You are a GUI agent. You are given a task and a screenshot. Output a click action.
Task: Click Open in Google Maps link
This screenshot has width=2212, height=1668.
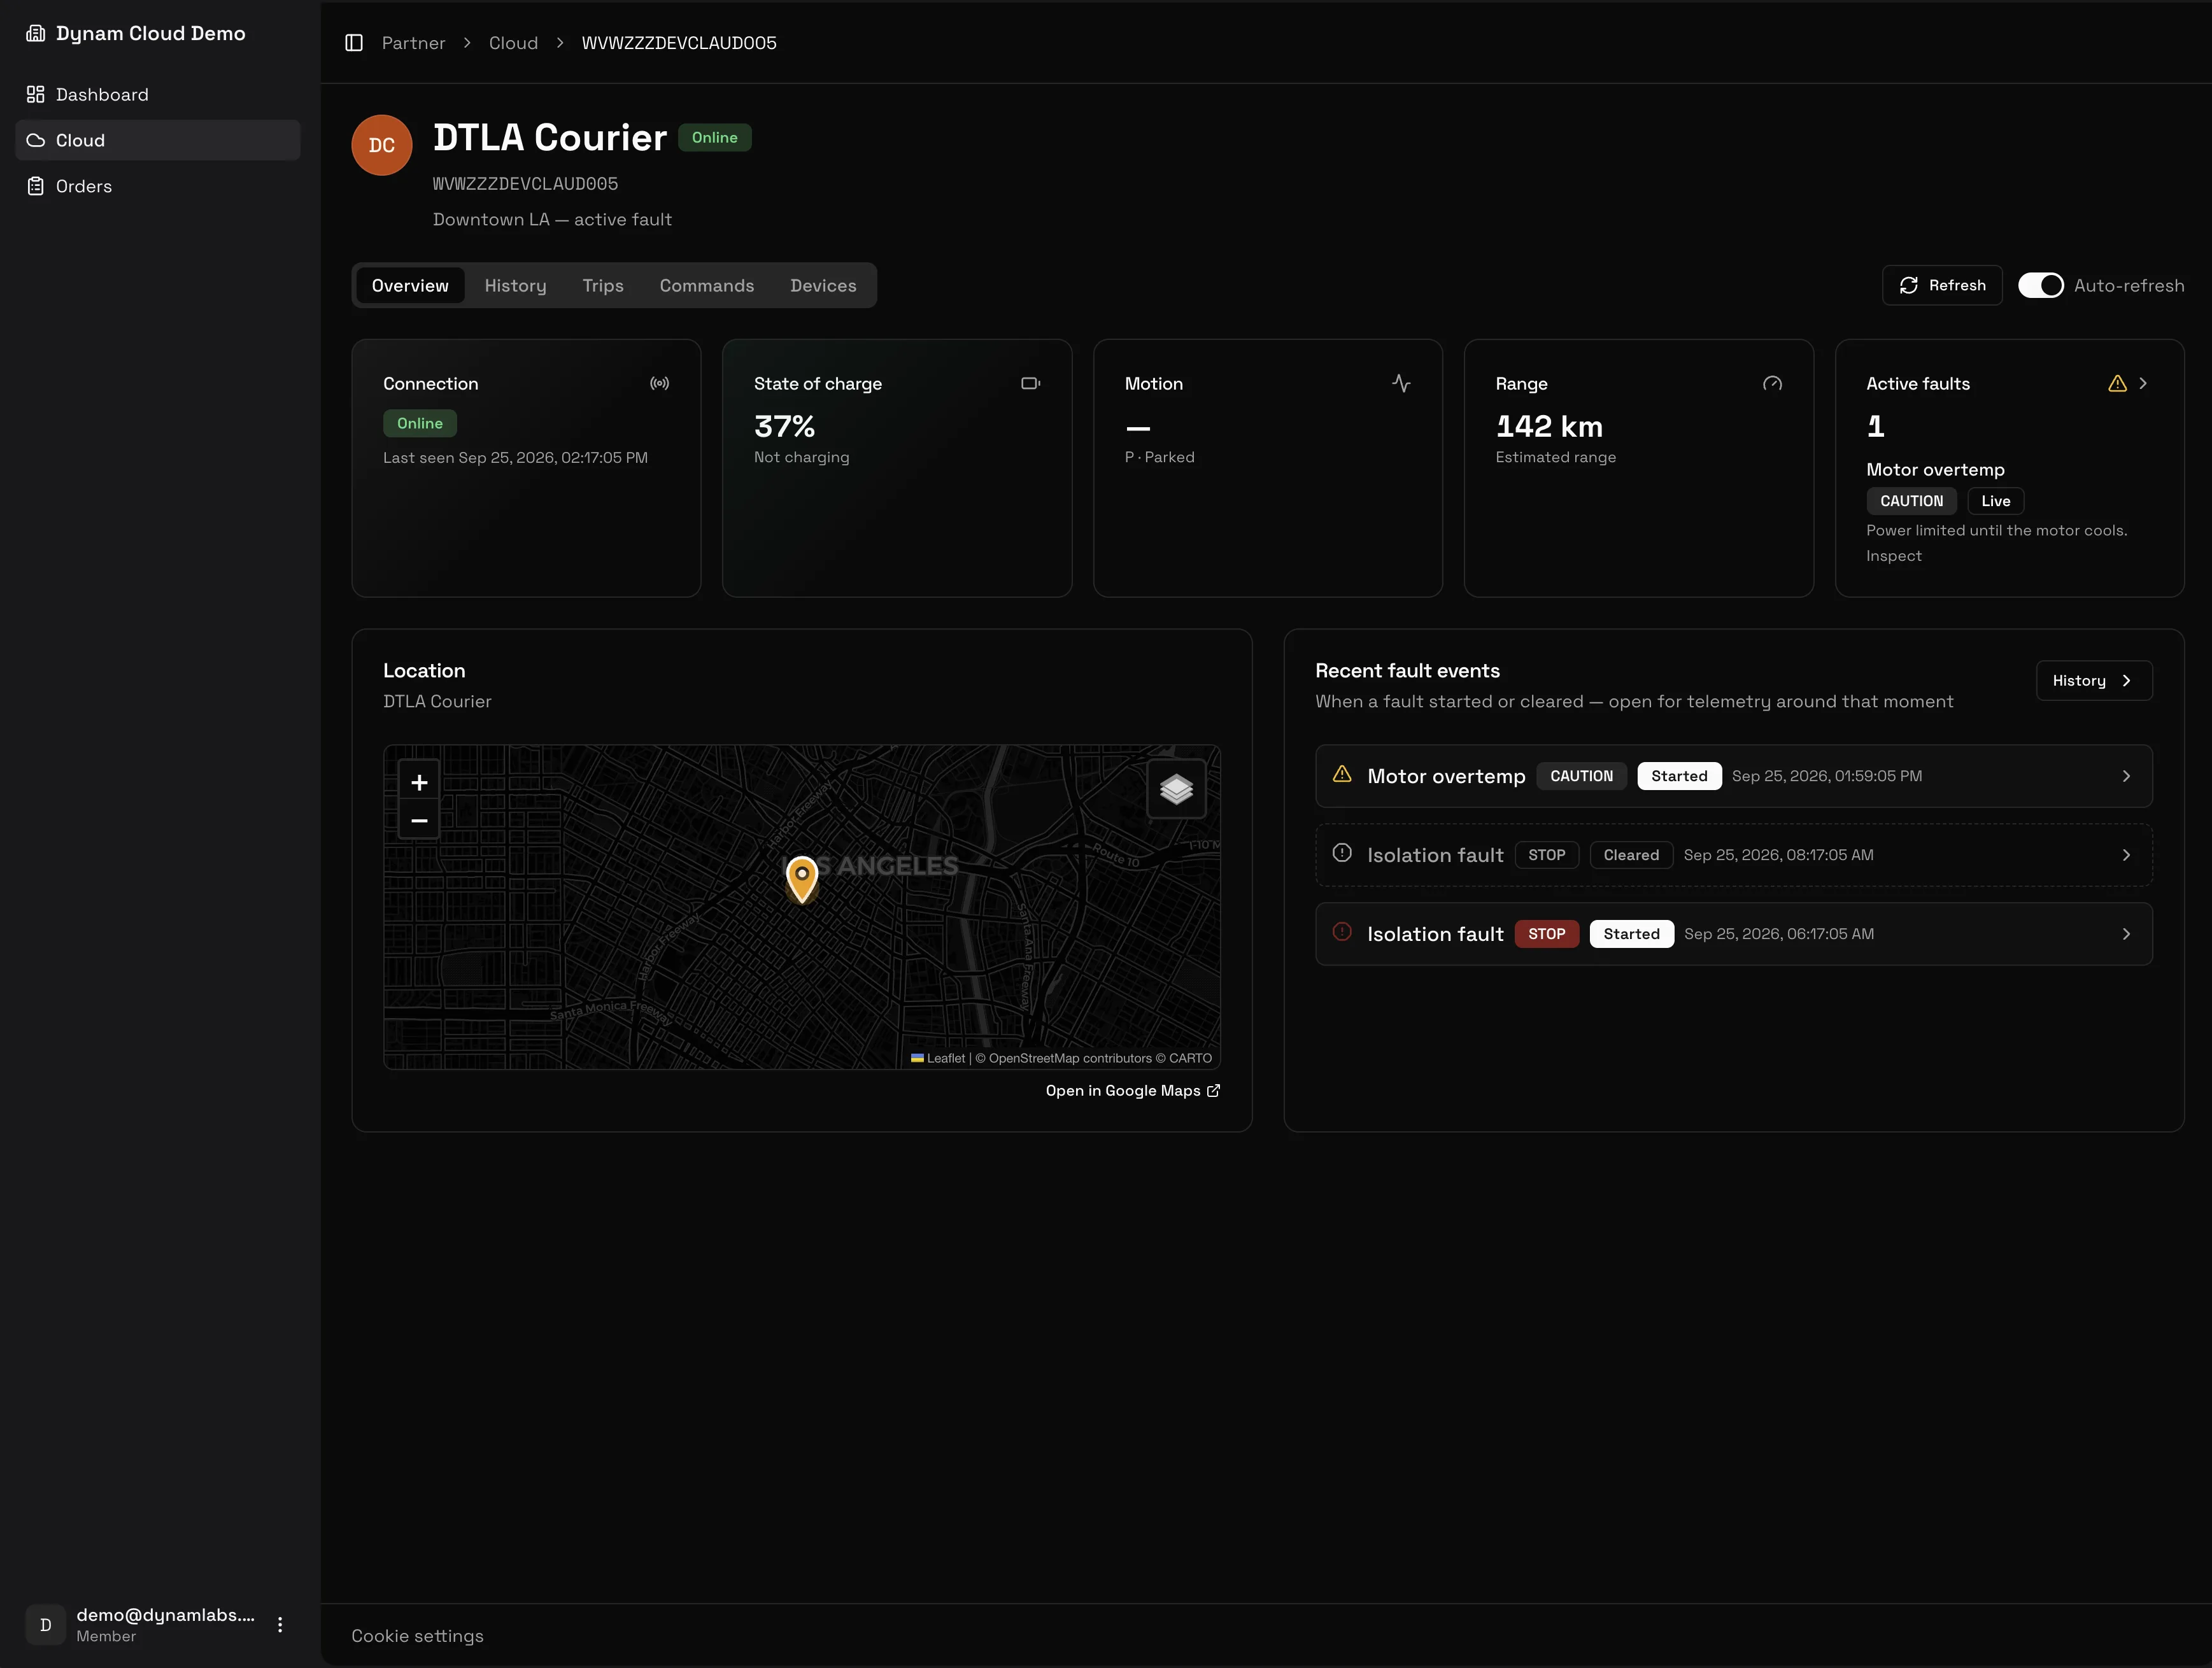[x=1132, y=1091]
